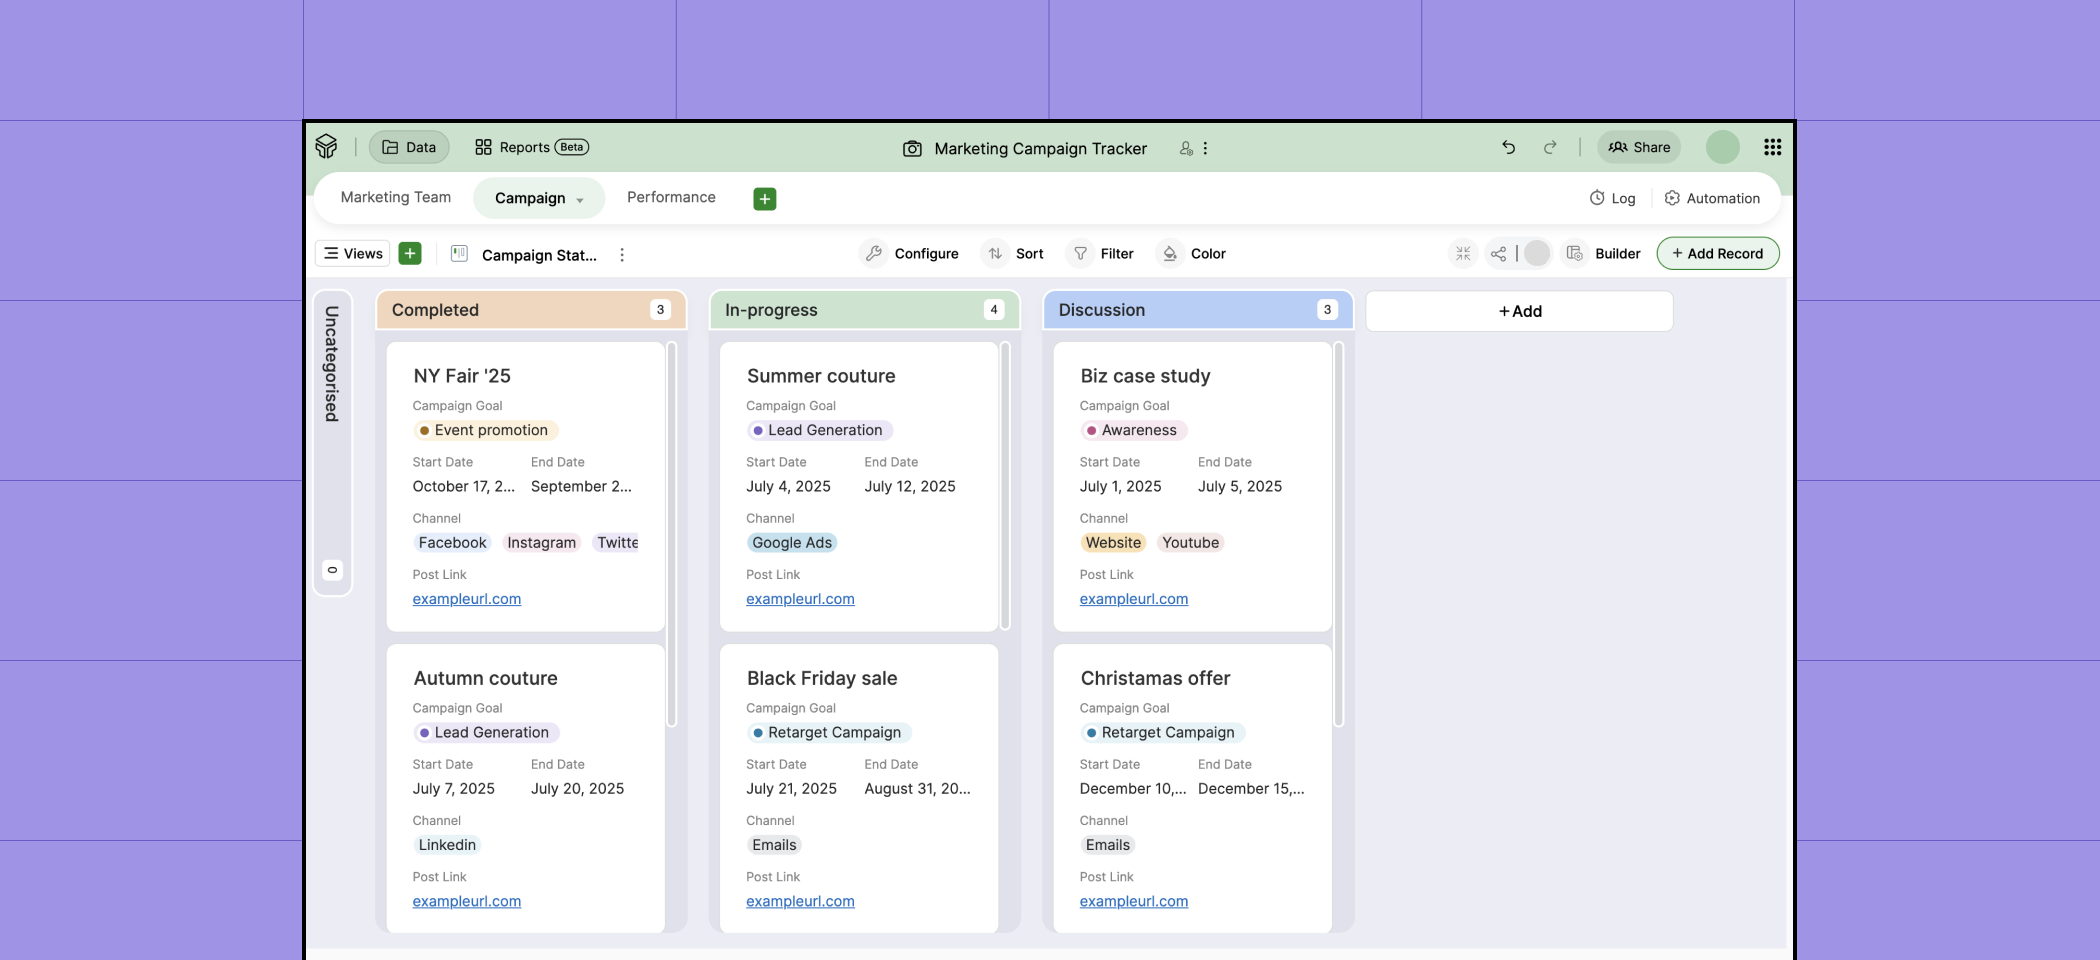2100x960 pixels.
Task: Expand the Uncategorised collapsed column
Action: point(332,443)
